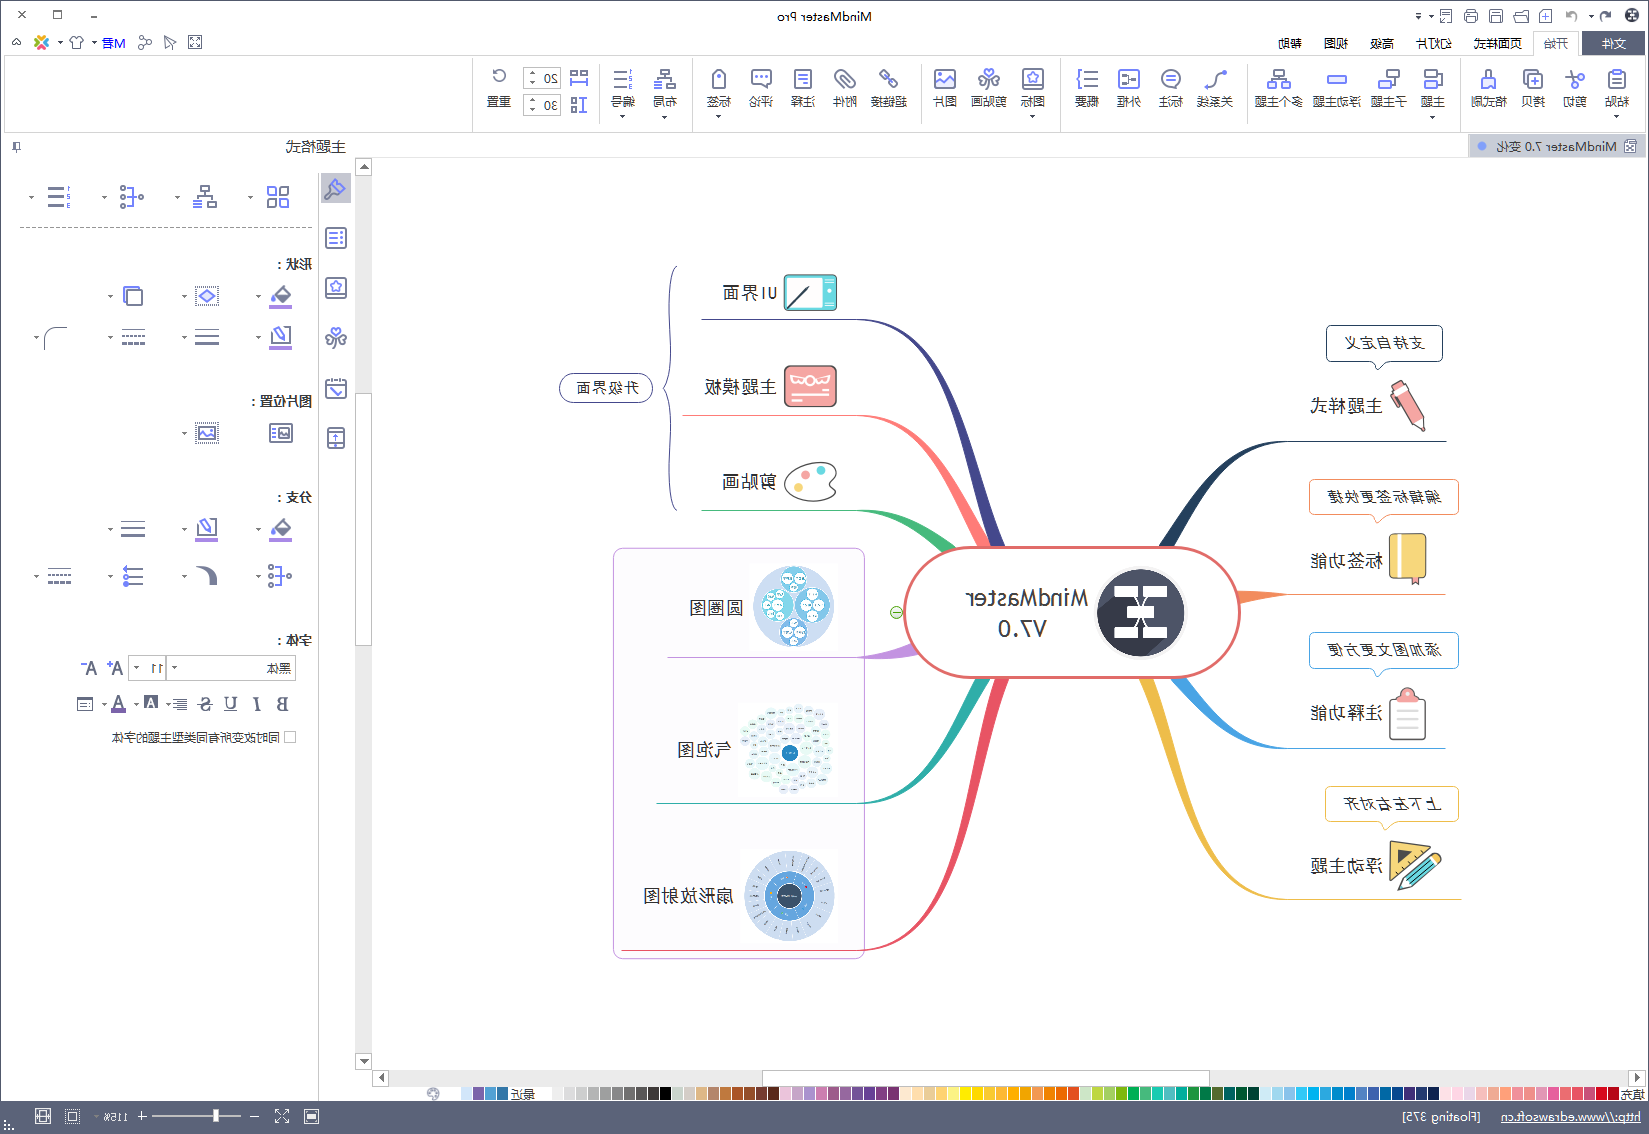Pick the black swatch in color palette

tap(666, 1094)
